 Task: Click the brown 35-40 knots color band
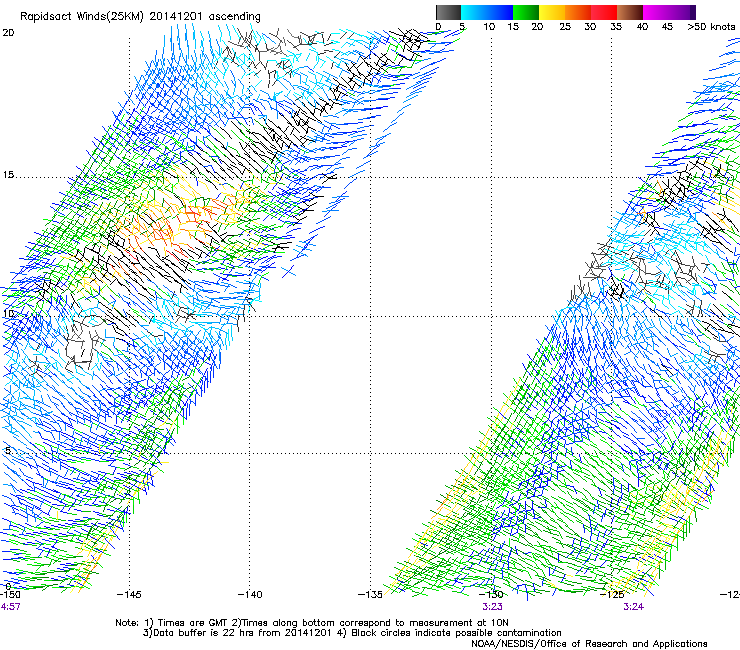630,12
